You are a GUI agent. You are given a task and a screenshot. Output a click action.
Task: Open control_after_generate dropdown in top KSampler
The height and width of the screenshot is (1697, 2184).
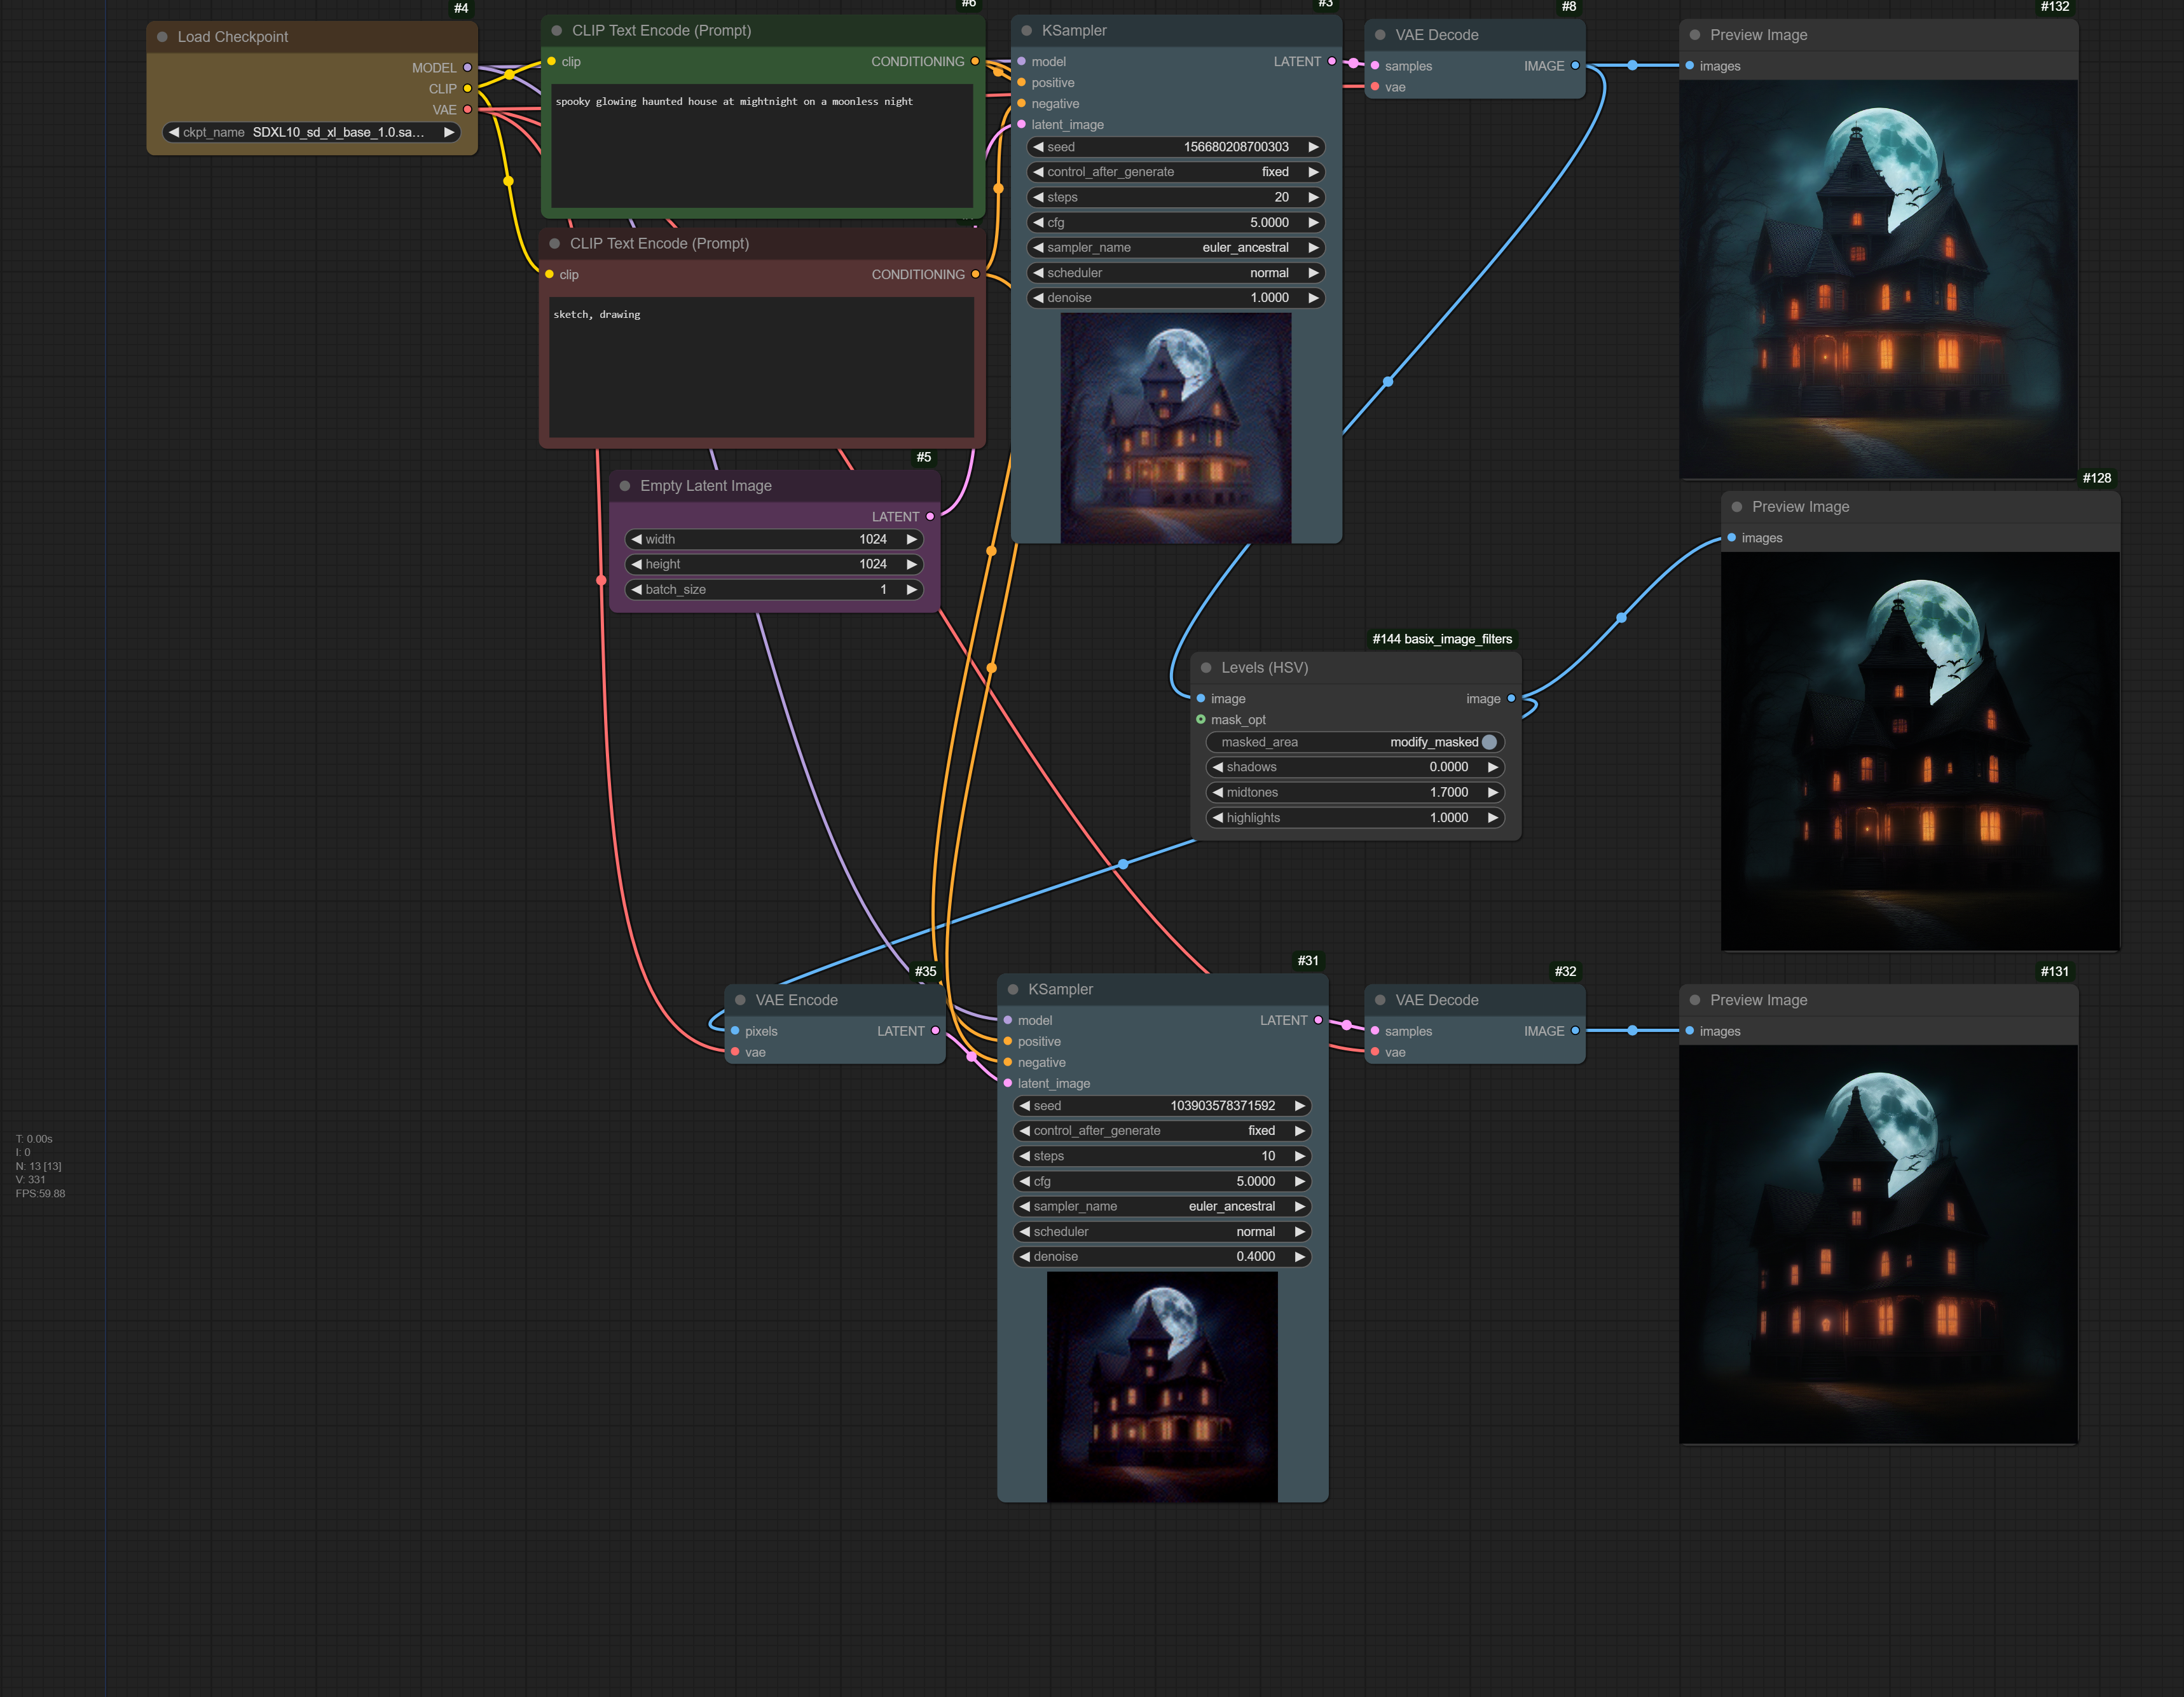click(x=1175, y=172)
